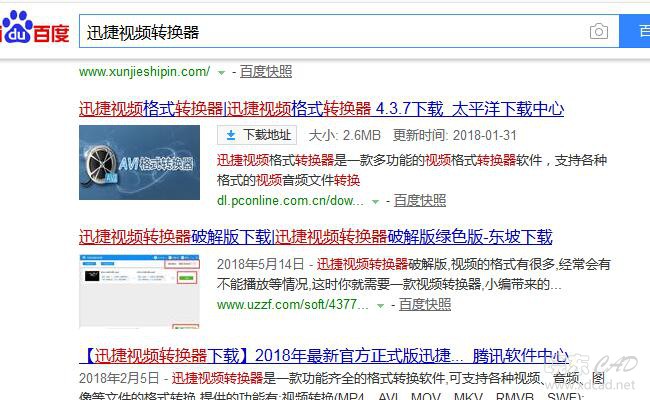
Task: Open 百度快照 beside www.uzzf.com URL
Action: (x=424, y=305)
